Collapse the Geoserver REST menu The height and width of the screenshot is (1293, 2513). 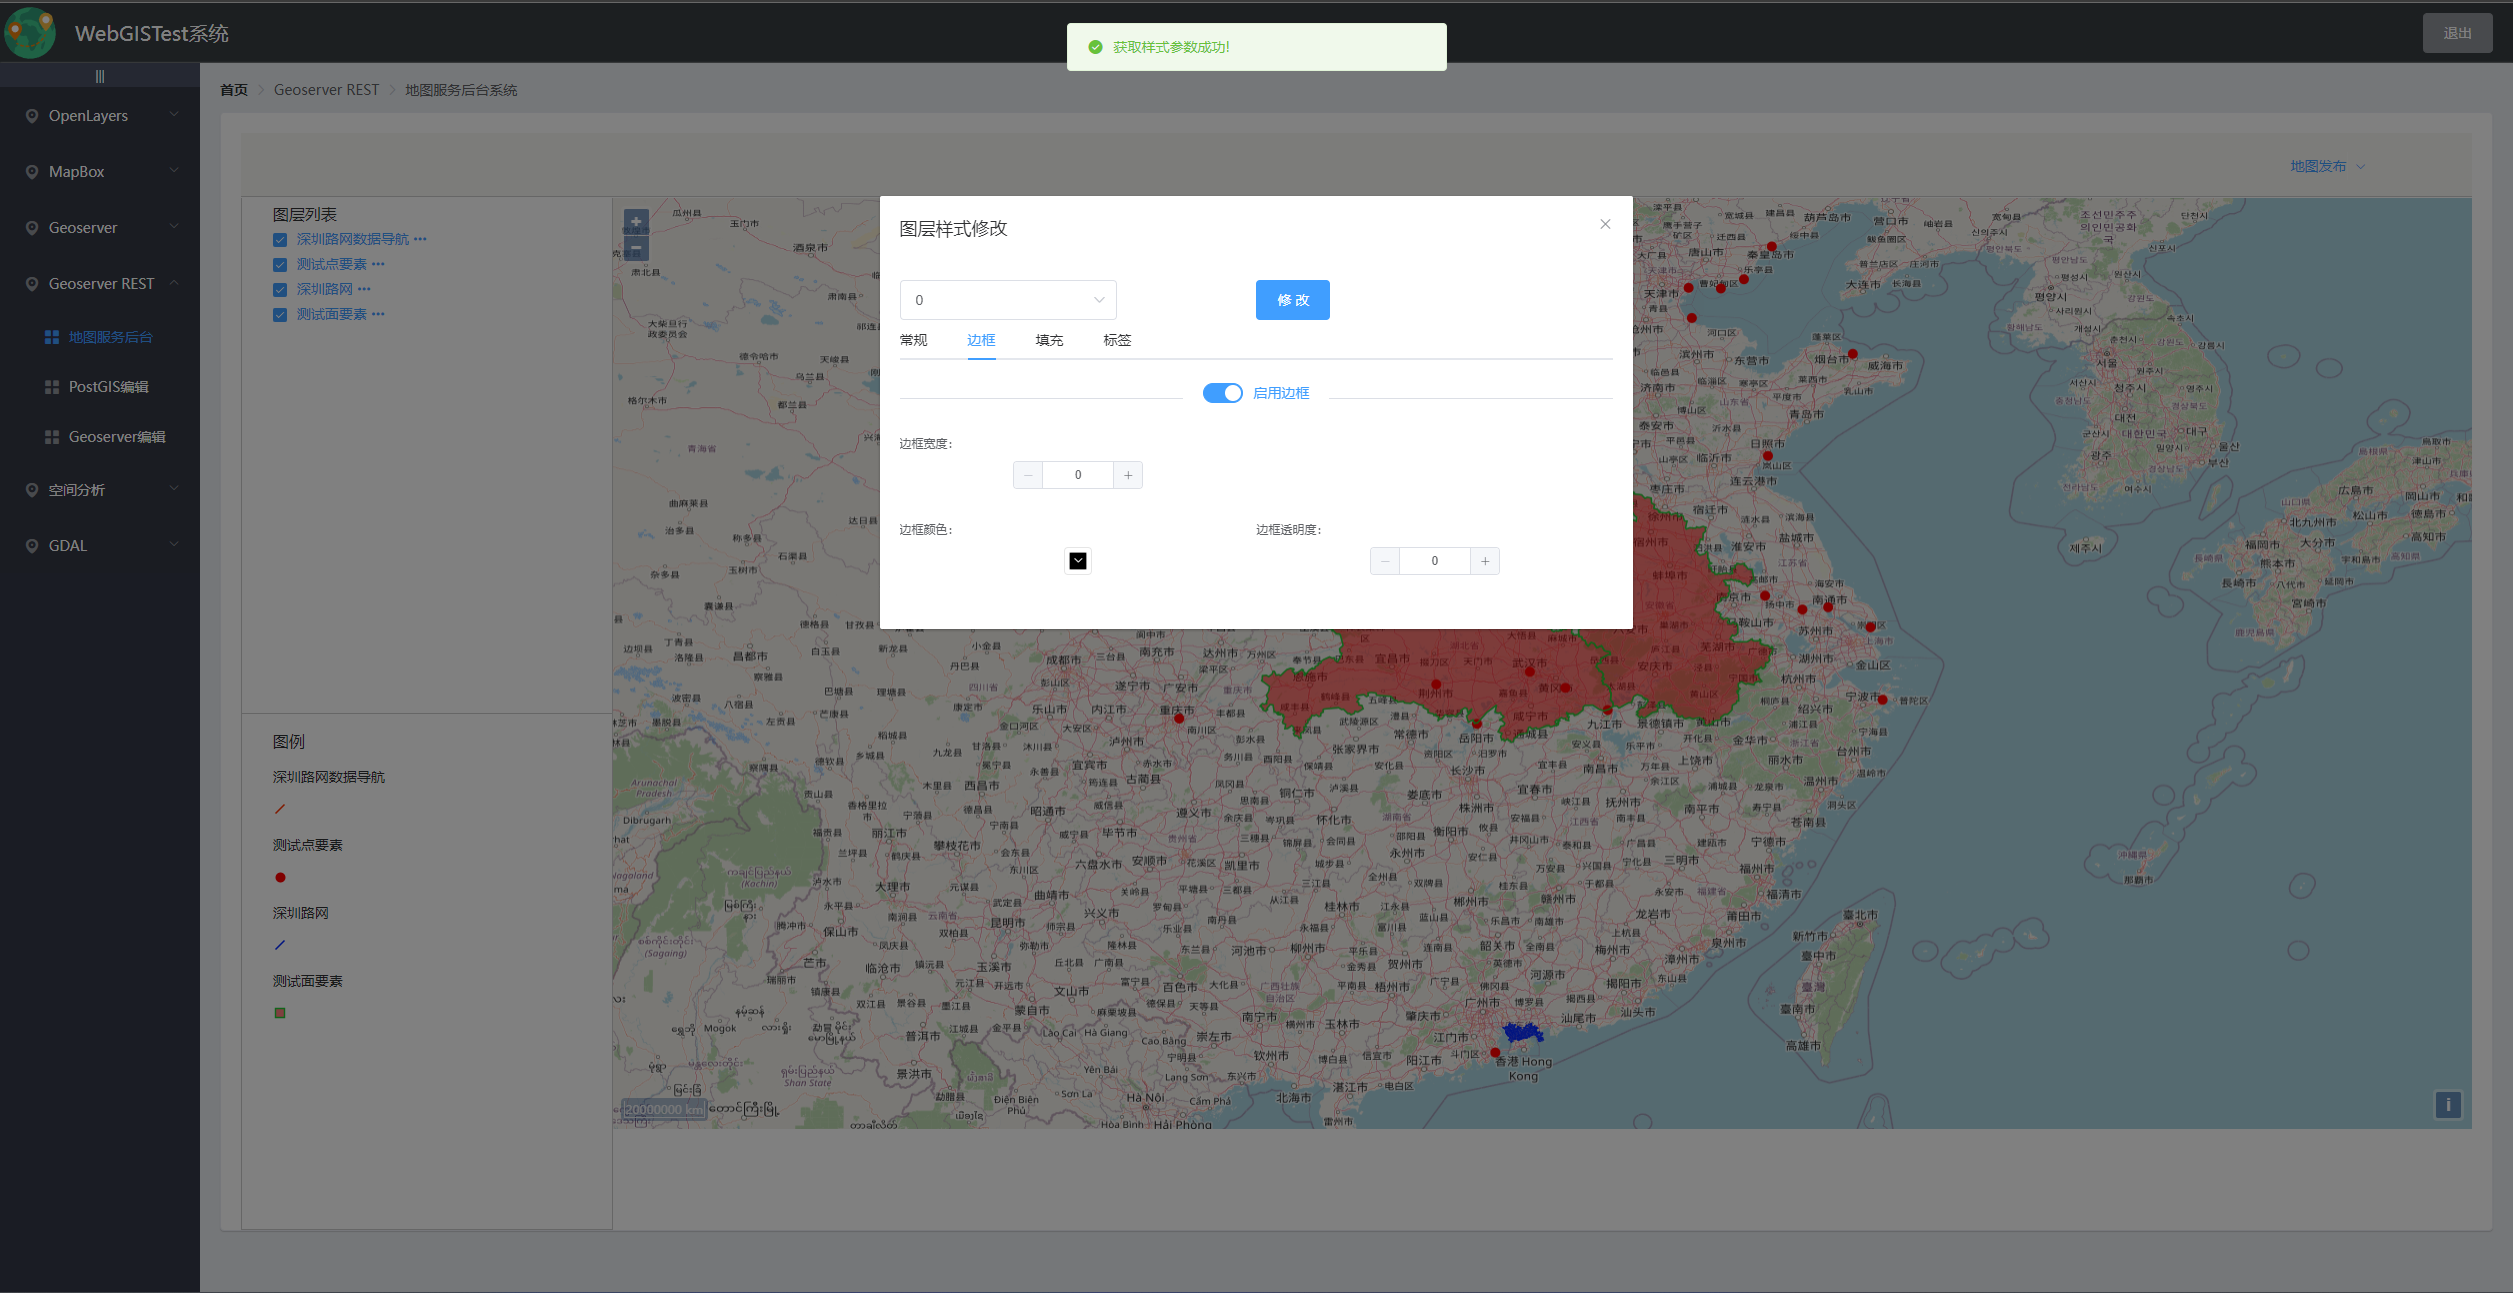point(174,283)
